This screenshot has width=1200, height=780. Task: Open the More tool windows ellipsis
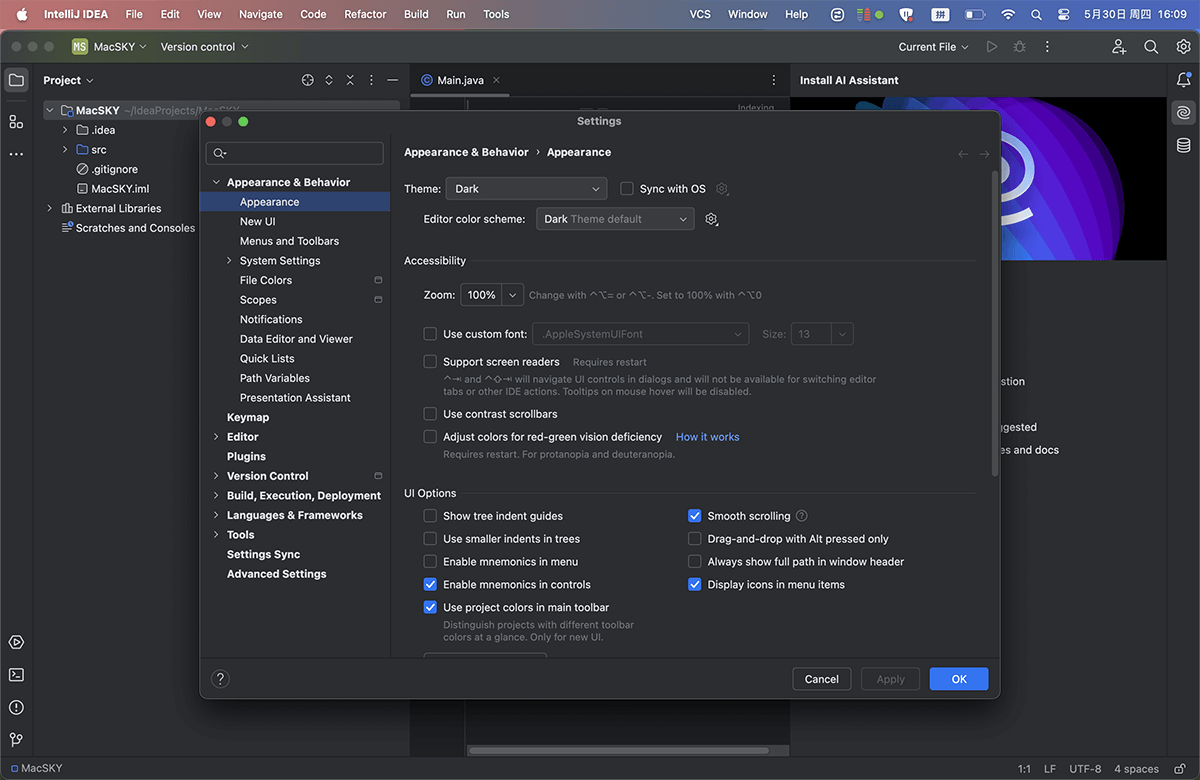point(16,154)
